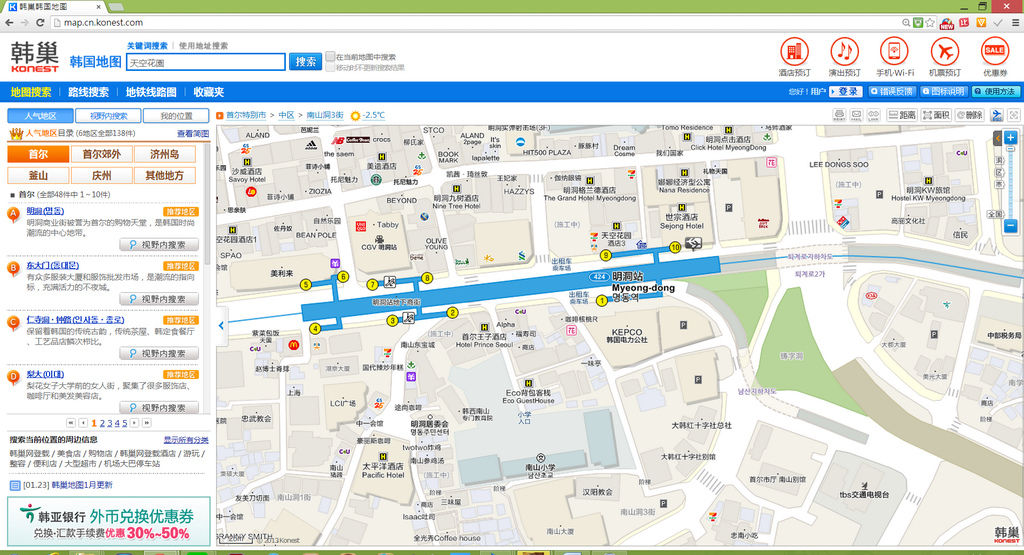Click the line 424 station badge
This screenshot has height=555, width=1024.
600,277
